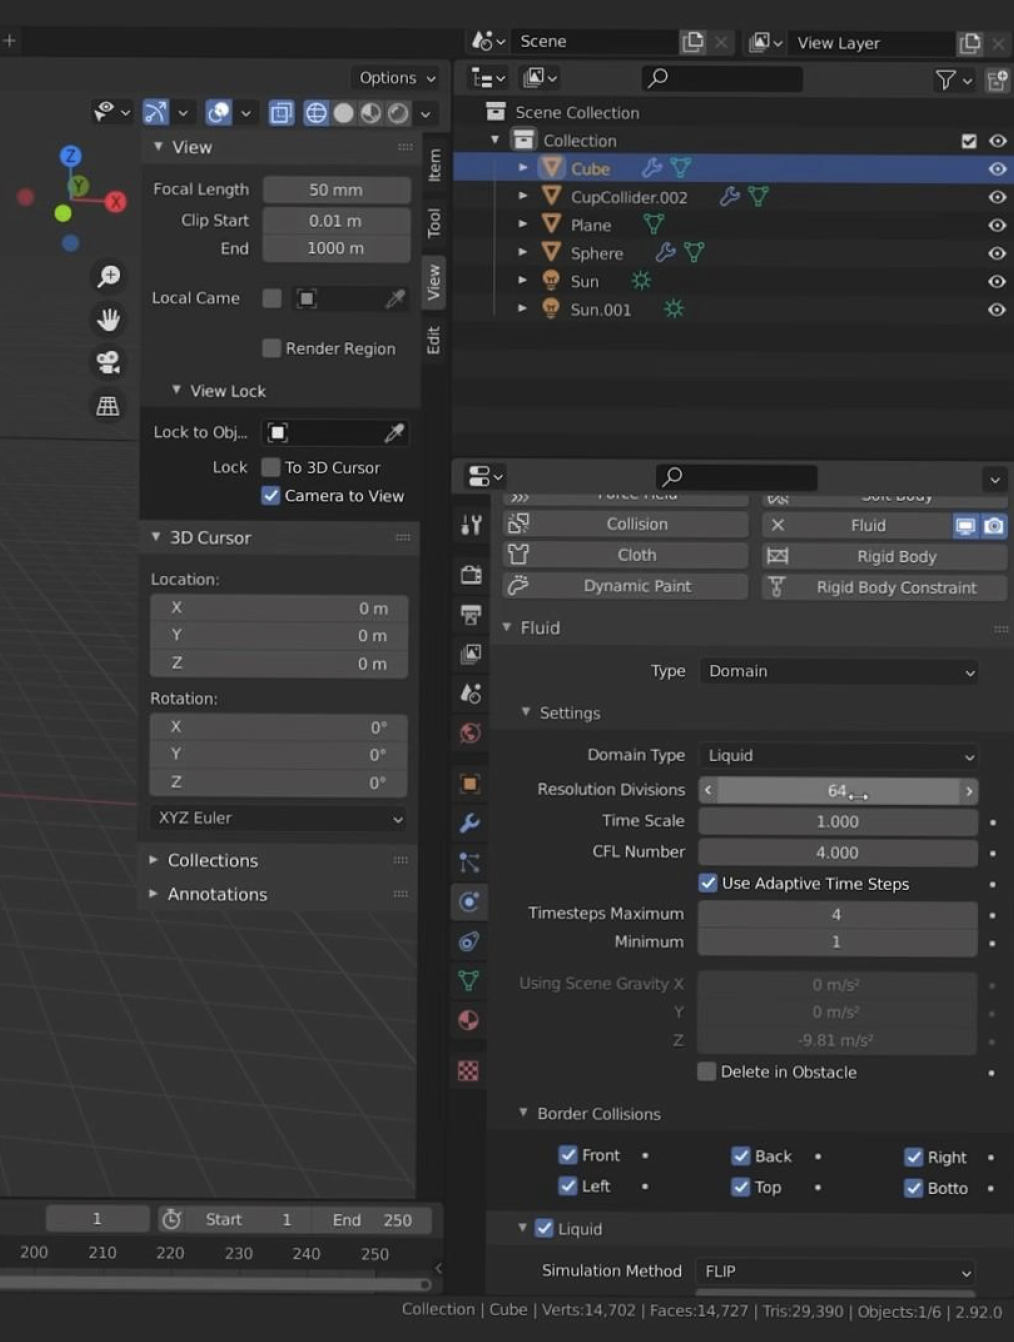This screenshot has height=1342, width=1014.
Task: Hide the Cube object with eye icon
Action: (x=997, y=169)
